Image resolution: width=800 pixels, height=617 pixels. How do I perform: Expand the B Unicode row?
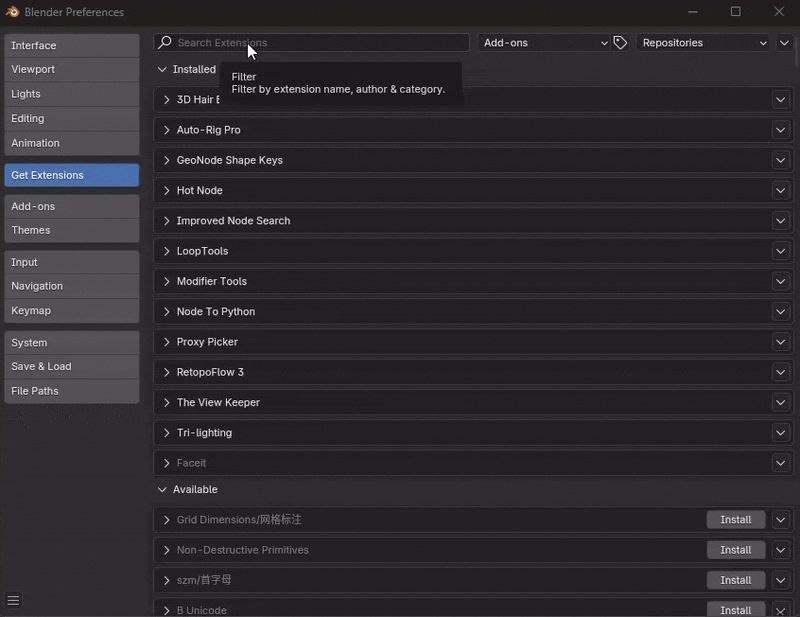click(x=166, y=610)
